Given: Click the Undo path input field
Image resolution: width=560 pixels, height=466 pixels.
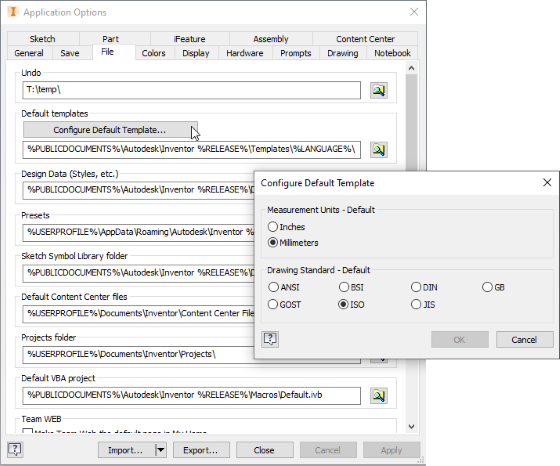Looking at the screenshot, I should click(x=191, y=90).
